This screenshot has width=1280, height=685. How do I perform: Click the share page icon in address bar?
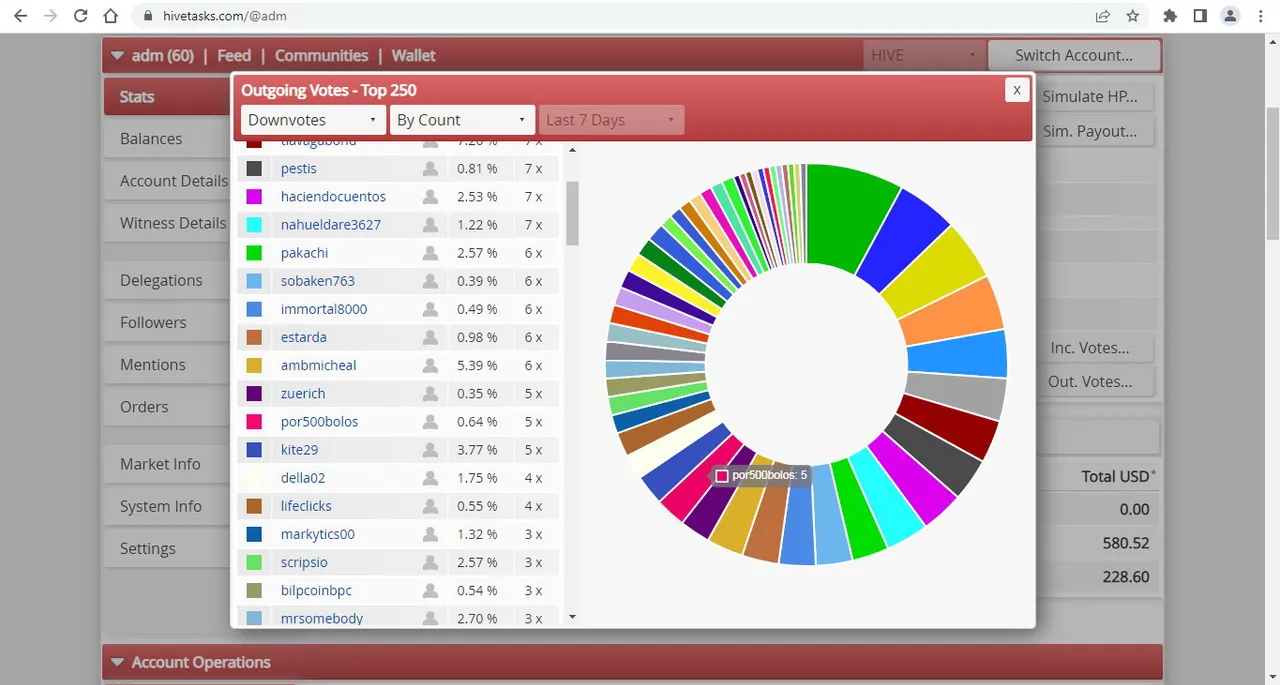[x=1102, y=16]
